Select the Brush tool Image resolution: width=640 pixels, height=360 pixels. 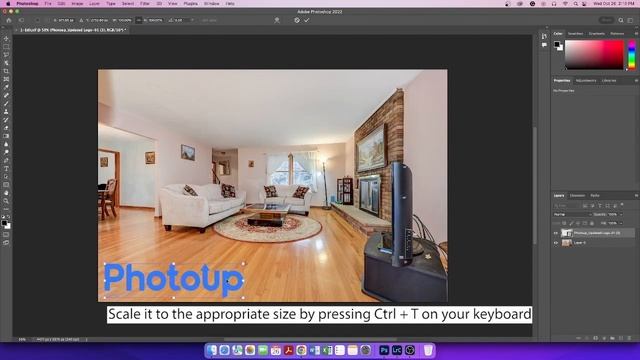[6, 103]
